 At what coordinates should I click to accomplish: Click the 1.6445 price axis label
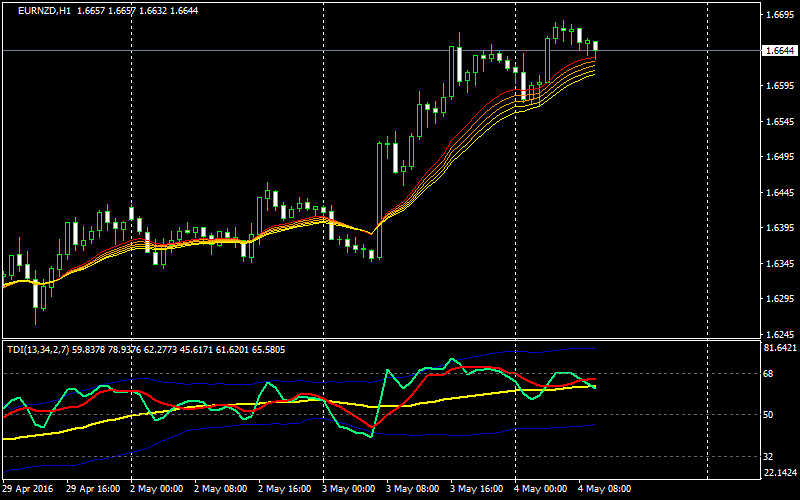(781, 192)
